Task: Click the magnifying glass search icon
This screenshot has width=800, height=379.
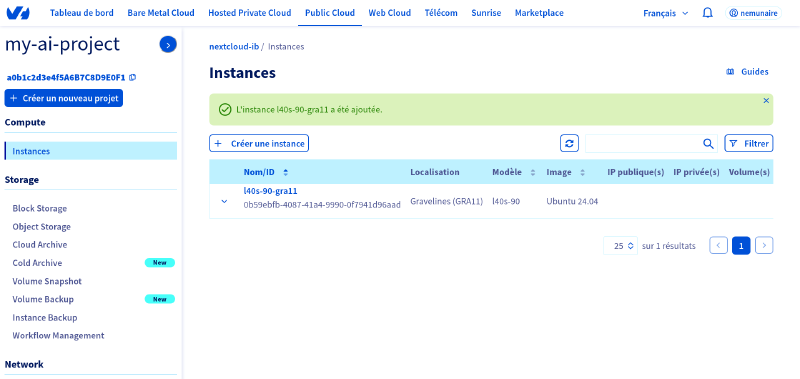Action: click(708, 144)
